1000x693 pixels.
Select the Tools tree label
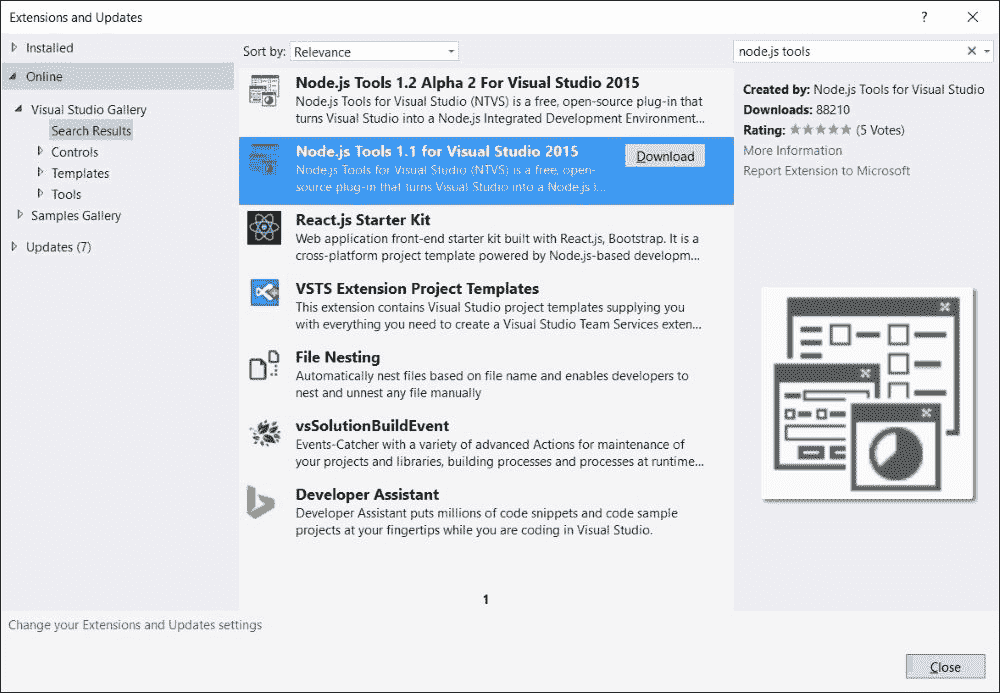pos(66,194)
